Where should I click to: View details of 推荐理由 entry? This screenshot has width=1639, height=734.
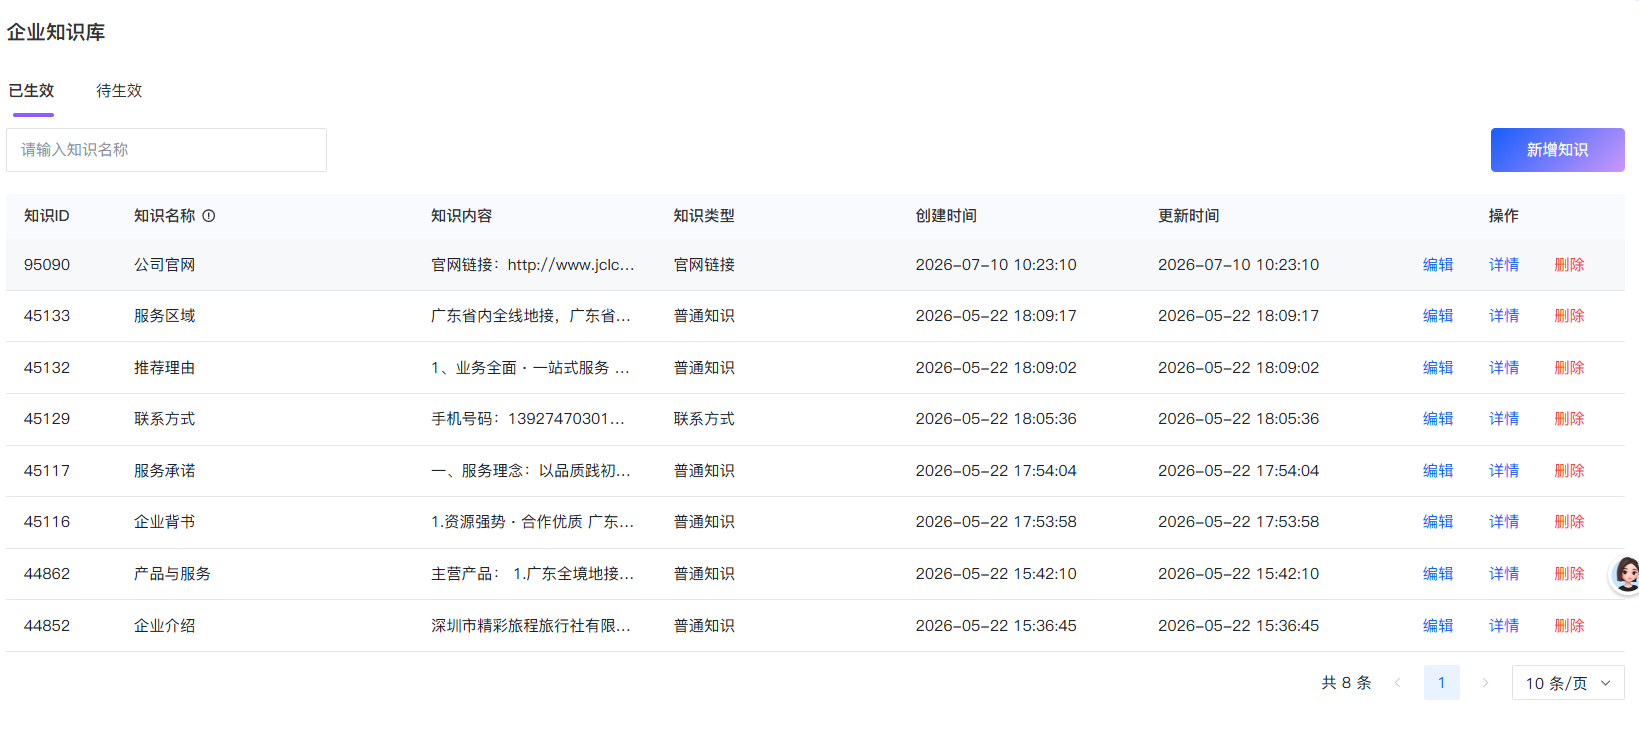tap(1504, 368)
